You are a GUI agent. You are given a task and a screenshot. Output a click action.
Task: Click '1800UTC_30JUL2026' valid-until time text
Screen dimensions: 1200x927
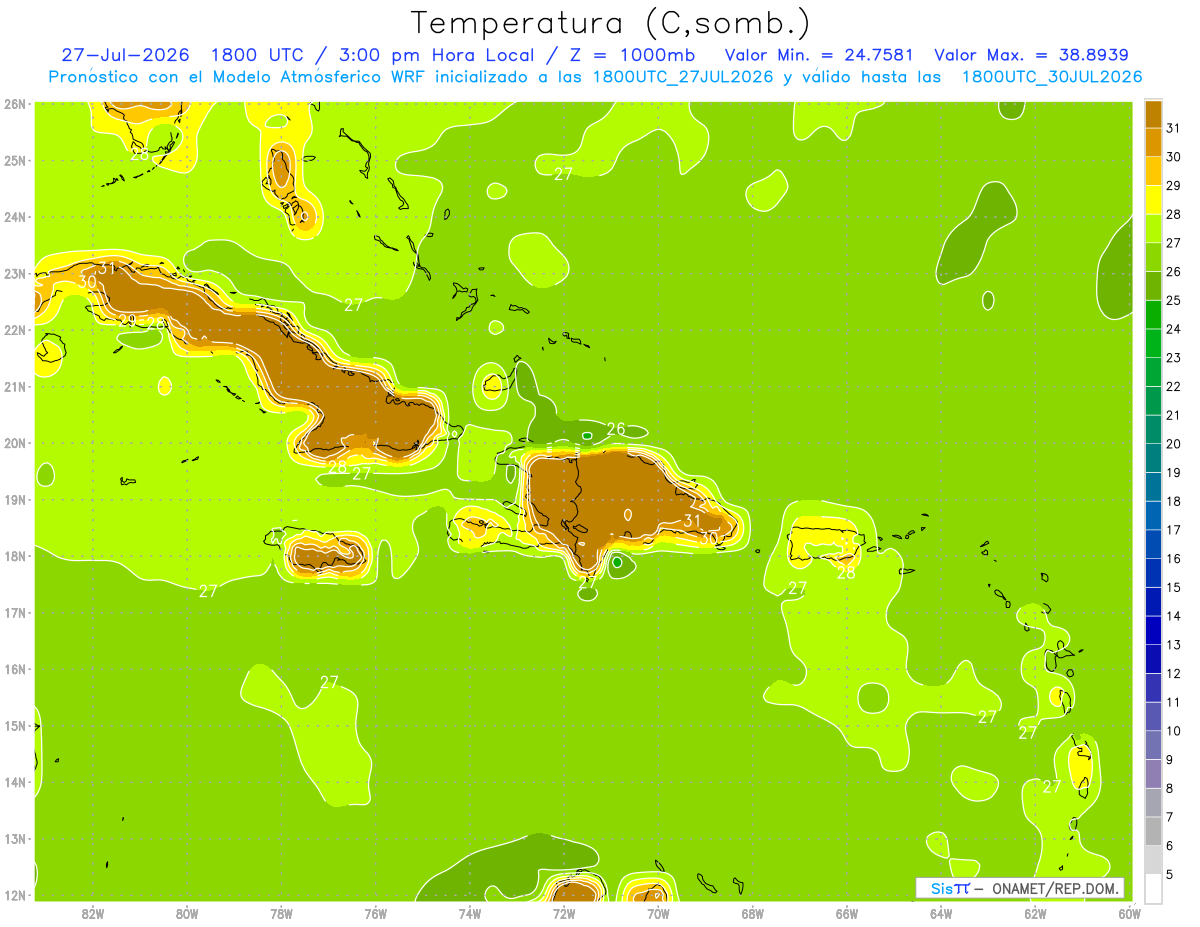(x=1052, y=77)
